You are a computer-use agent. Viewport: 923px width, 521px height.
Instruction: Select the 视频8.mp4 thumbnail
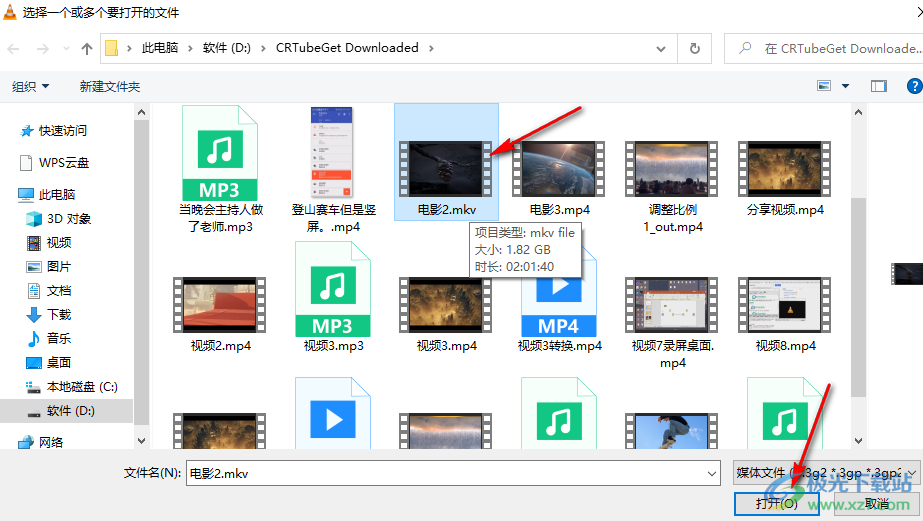point(785,305)
